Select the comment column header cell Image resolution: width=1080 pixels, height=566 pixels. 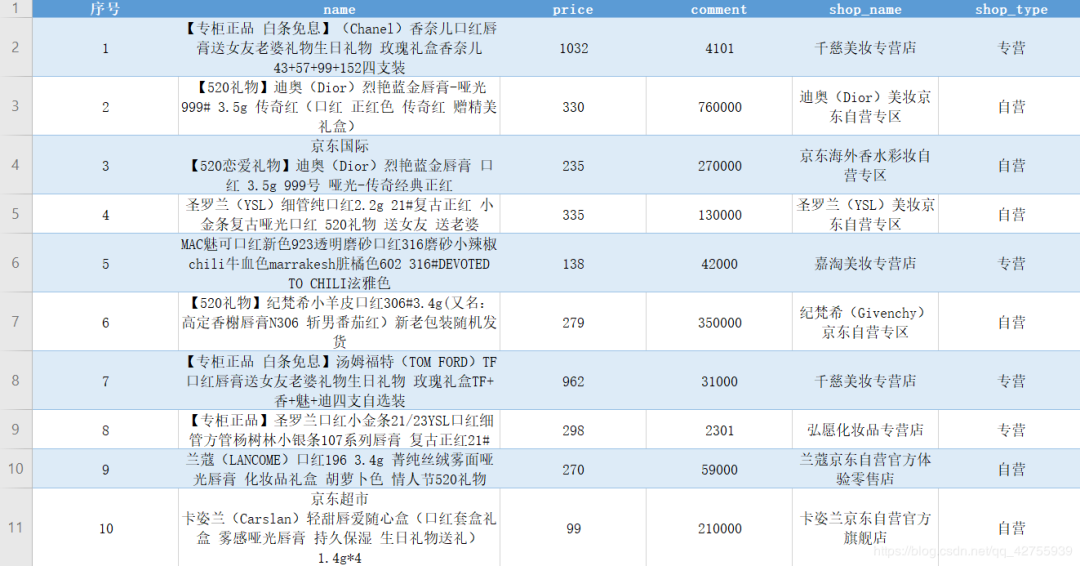719,9
